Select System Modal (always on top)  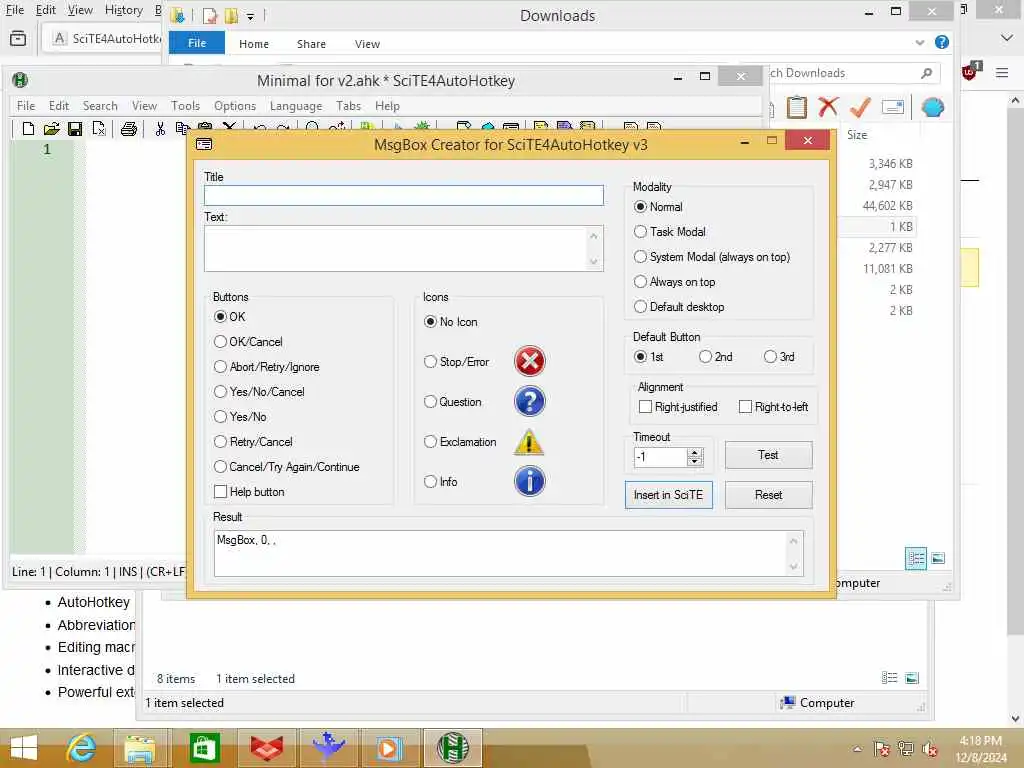click(x=712, y=257)
